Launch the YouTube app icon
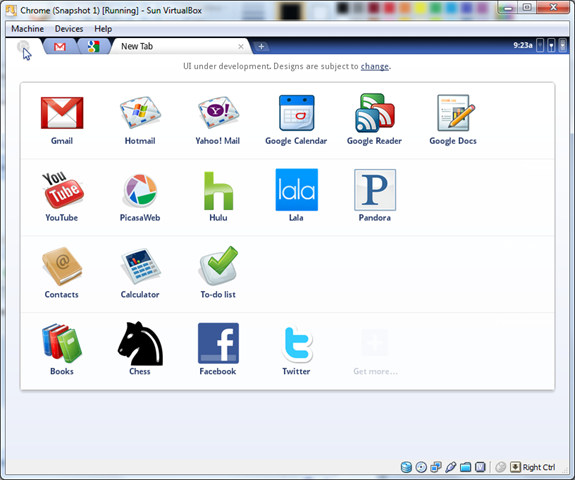The width and height of the screenshot is (575, 480). (63, 190)
